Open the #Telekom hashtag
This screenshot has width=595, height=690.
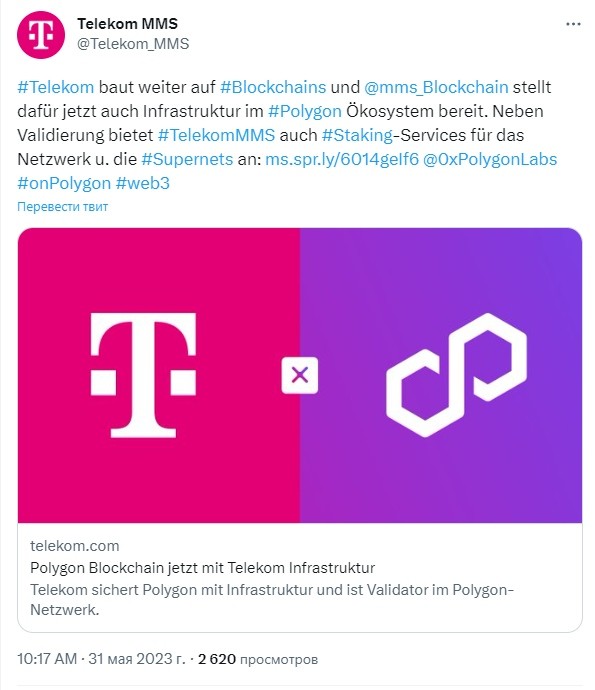(x=55, y=87)
